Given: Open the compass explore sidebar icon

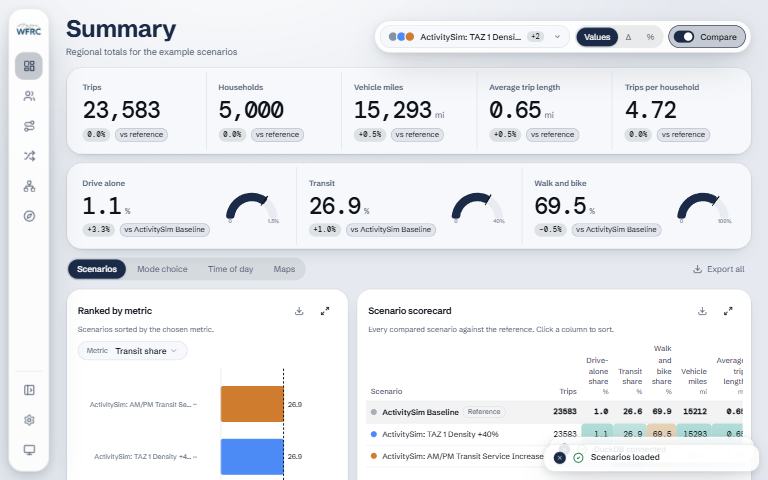Looking at the screenshot, I should click(29, 216).
